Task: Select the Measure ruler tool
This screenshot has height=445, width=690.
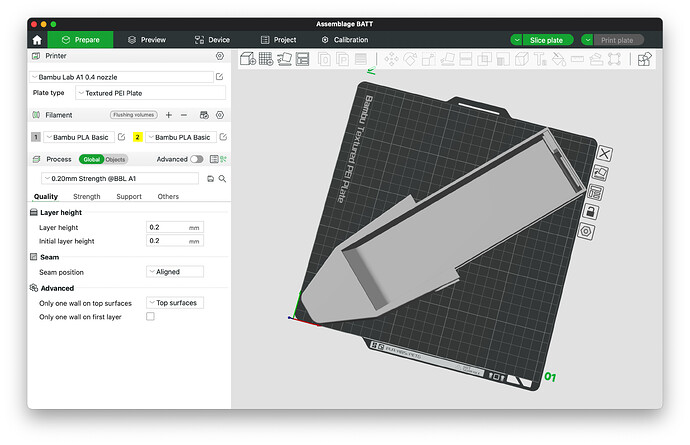Action: coord(577,59)
